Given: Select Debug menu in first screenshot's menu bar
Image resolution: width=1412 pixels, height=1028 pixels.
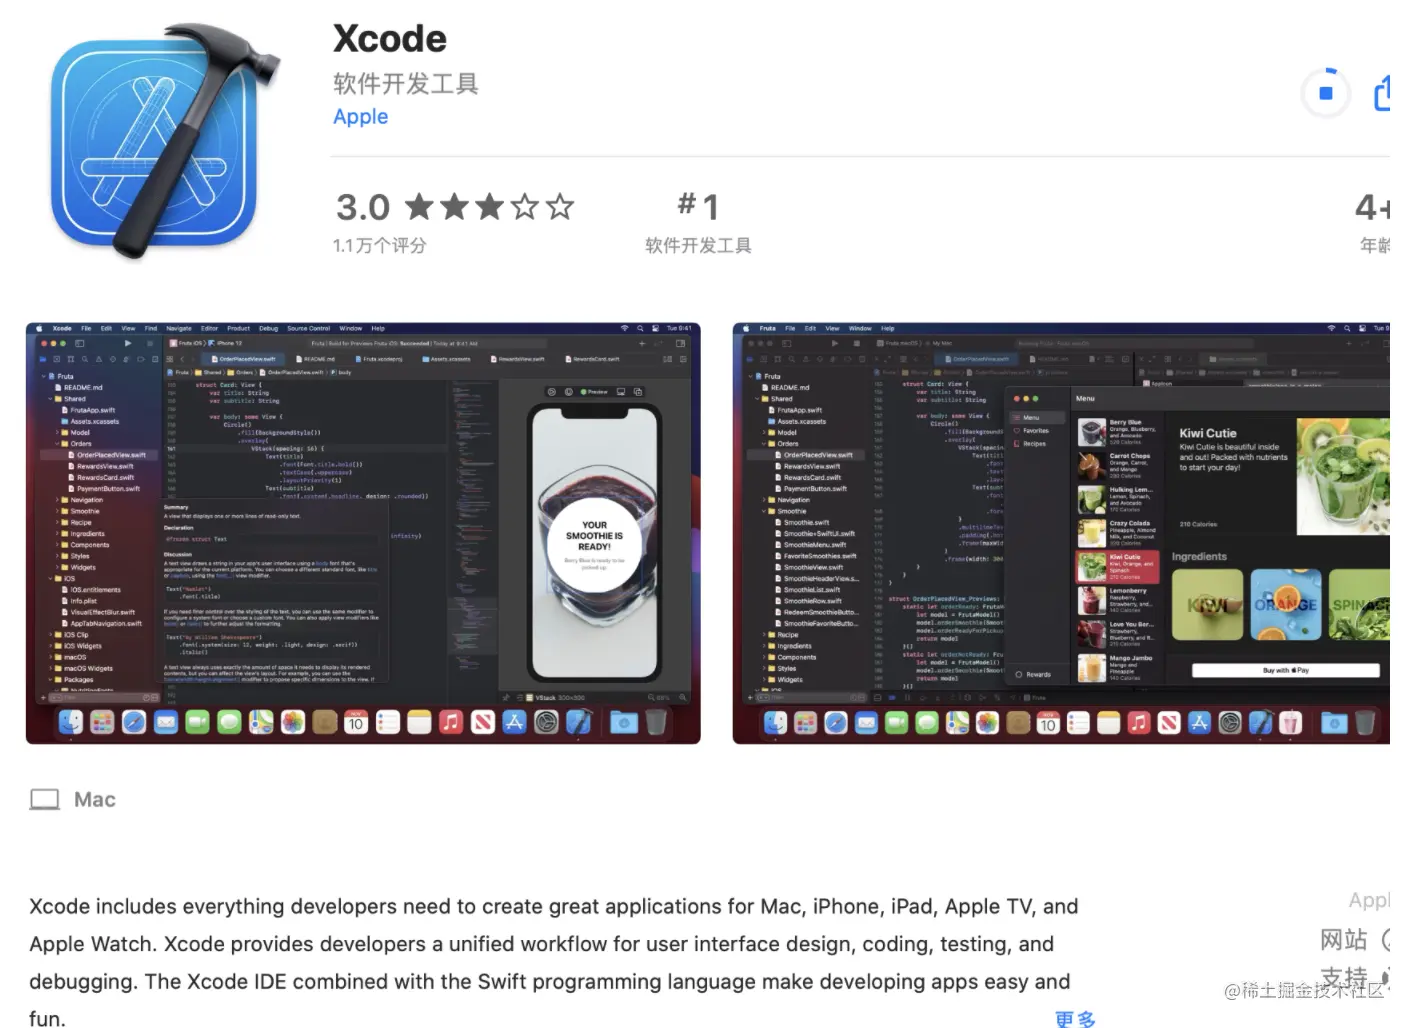Looking at the screenshot, I should 269,328.
